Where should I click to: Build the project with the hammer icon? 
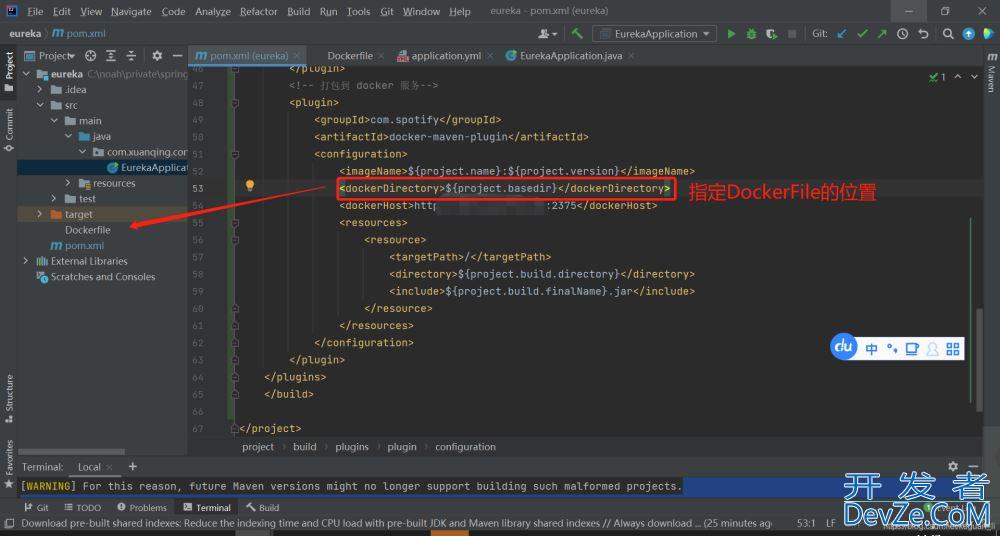pyautogui.click(x=577, y=34)
